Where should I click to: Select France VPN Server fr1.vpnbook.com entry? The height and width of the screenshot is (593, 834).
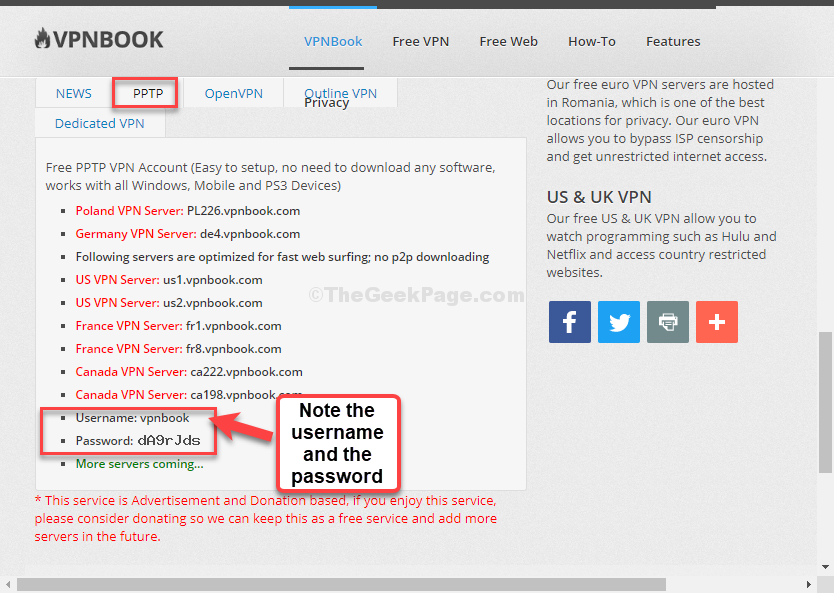point(178,325)
